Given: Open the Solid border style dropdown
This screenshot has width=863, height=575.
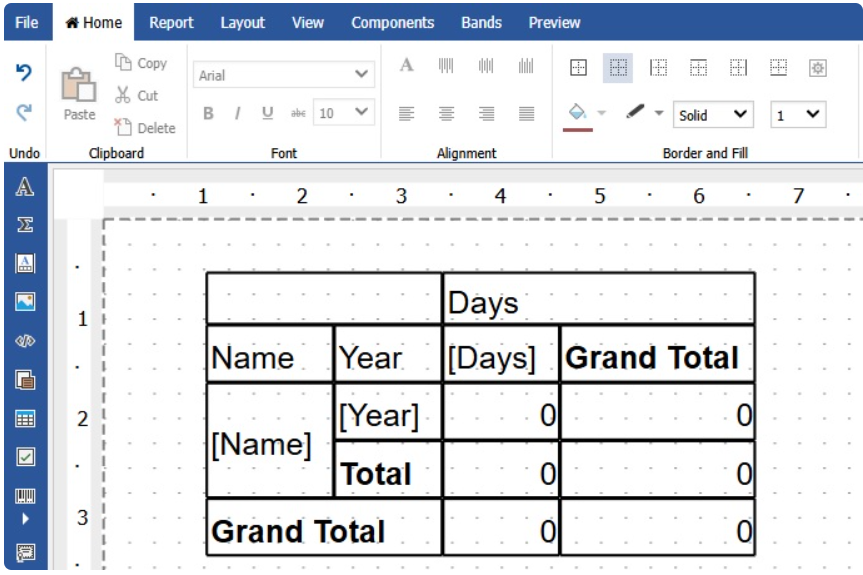Looking at the screenshot, I should [713, 115].
